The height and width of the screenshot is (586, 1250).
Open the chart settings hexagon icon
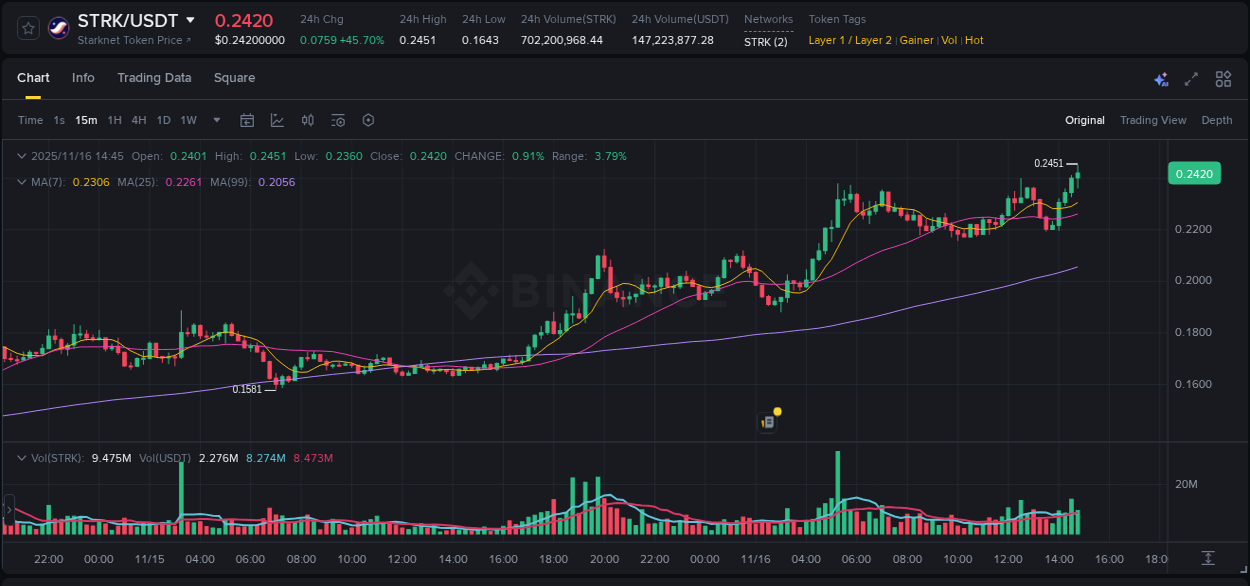368,120
